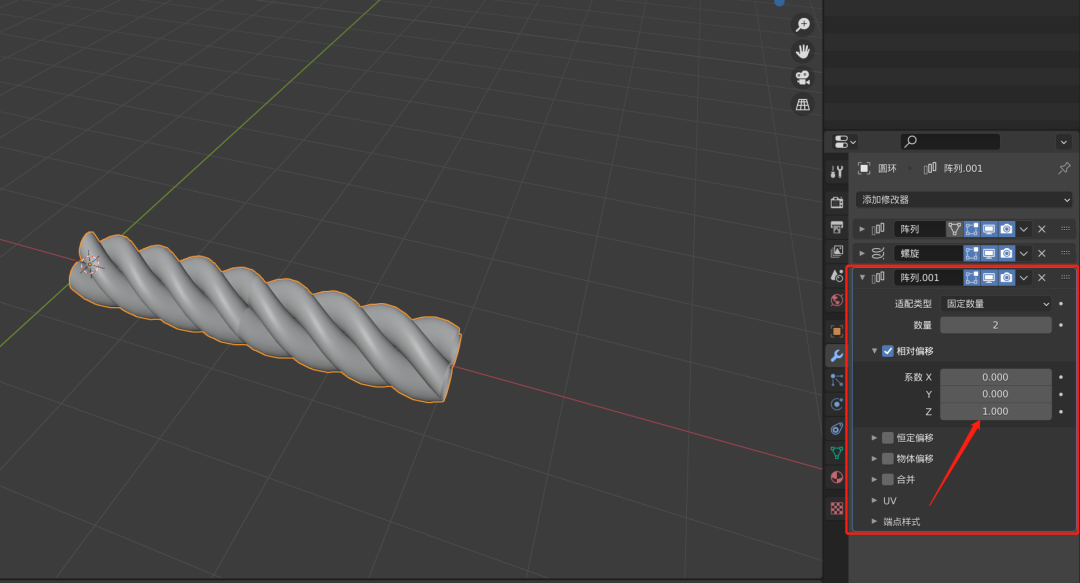
Task: Toggle viewport display for 螺旋 modifier
Action: 989,253
